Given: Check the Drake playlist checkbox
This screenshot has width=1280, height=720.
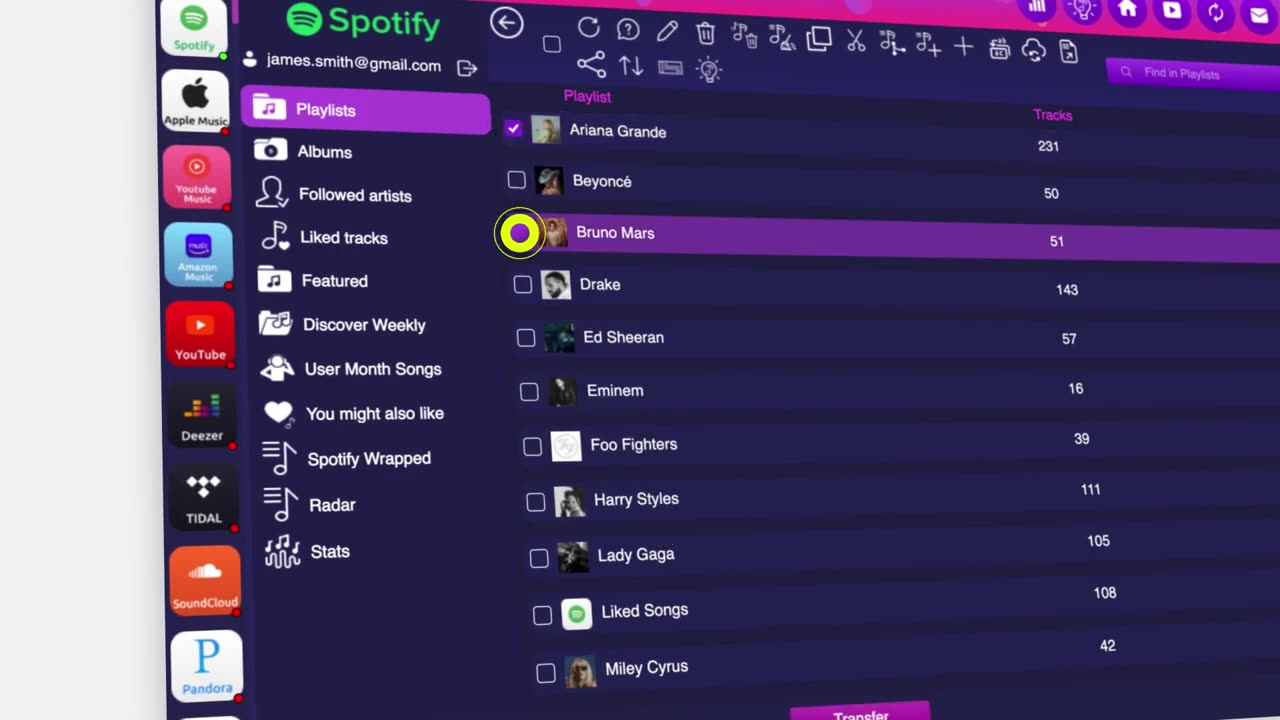Looking at the screenshot, I should click(522, 285).
